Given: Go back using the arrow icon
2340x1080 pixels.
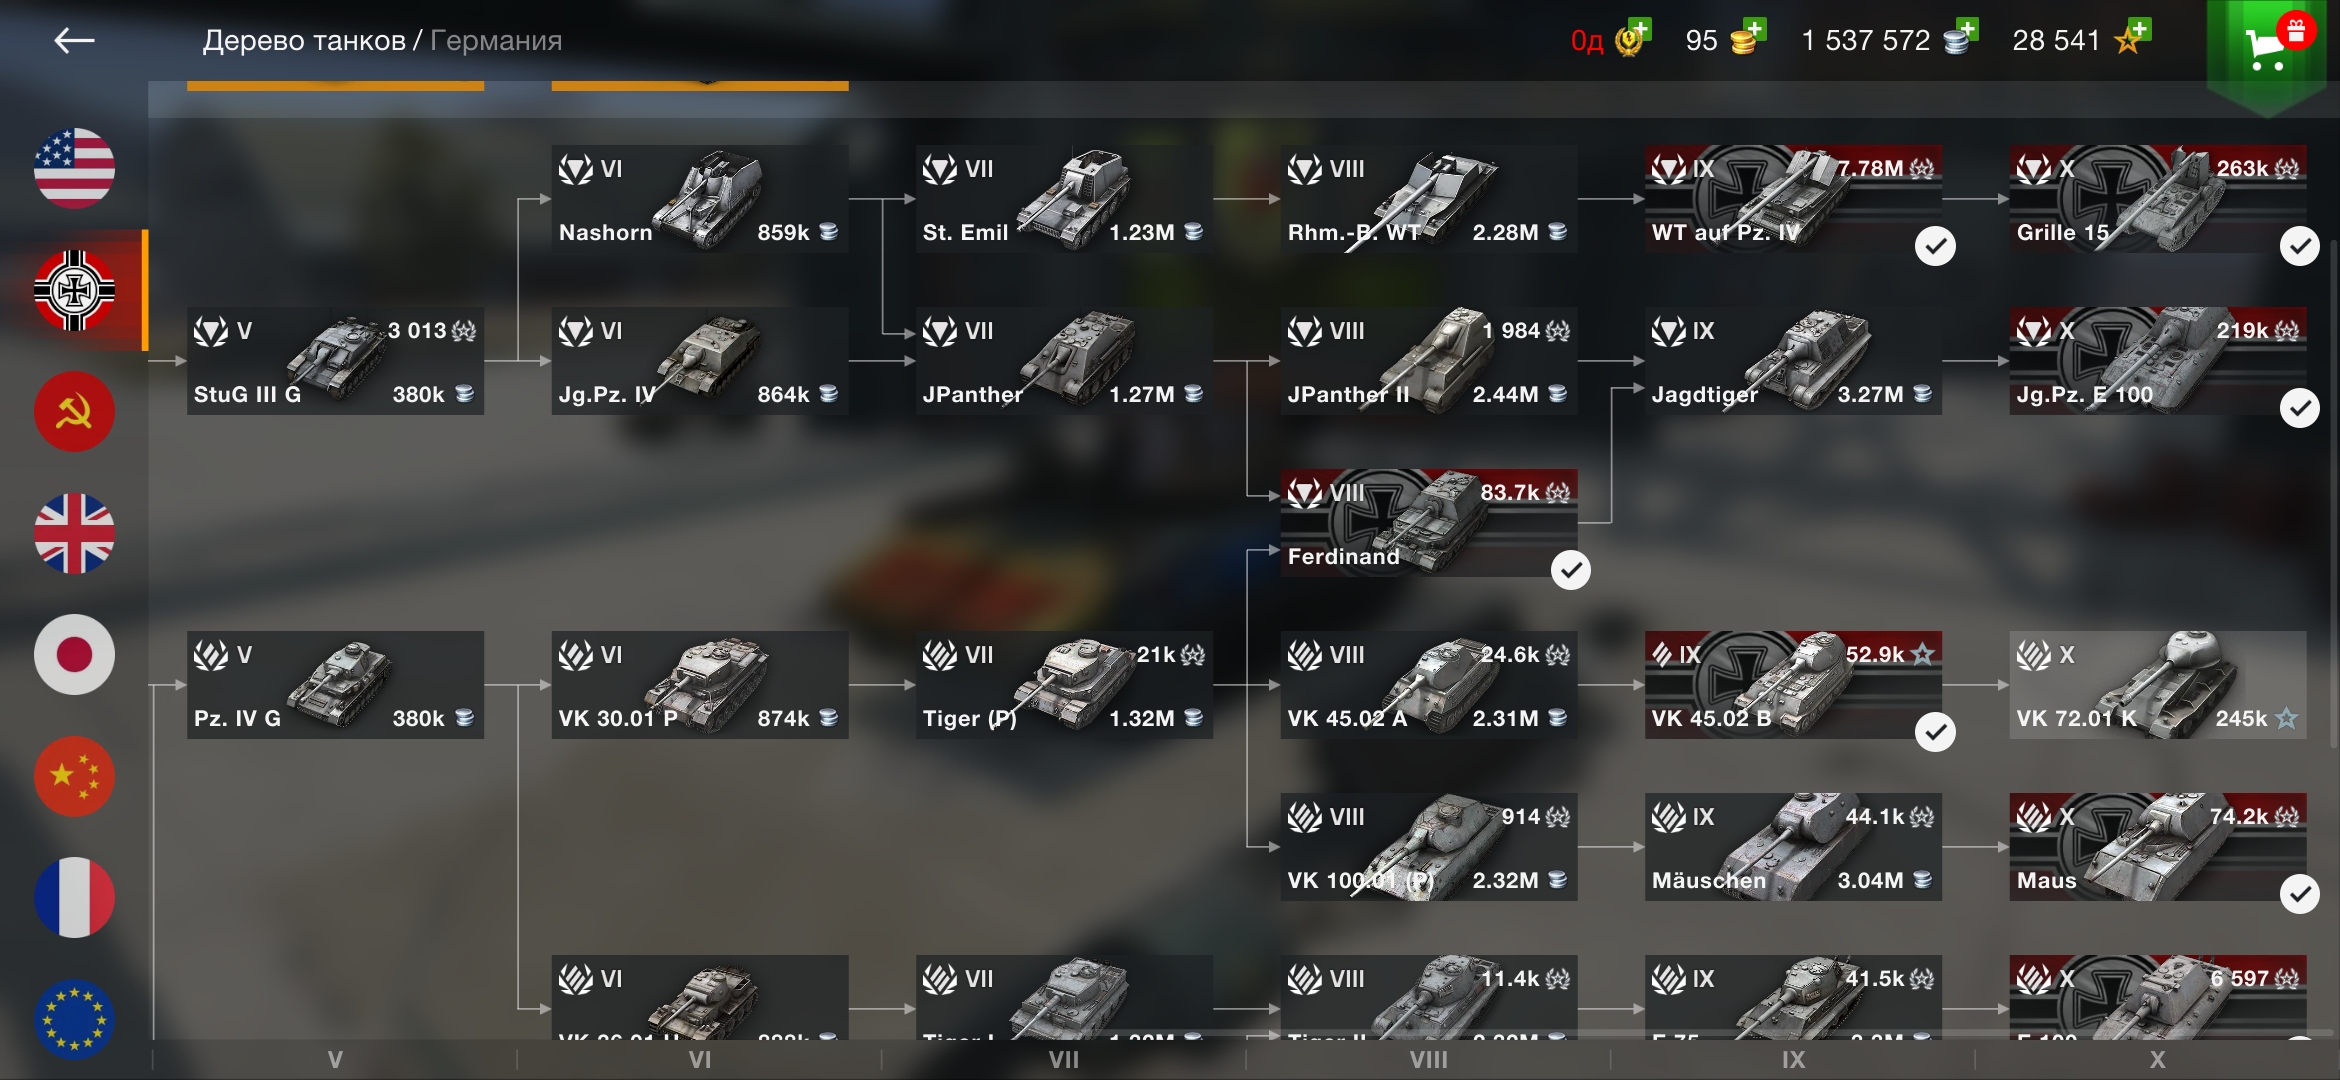Looking at the screenshot, I should (74, 40).
